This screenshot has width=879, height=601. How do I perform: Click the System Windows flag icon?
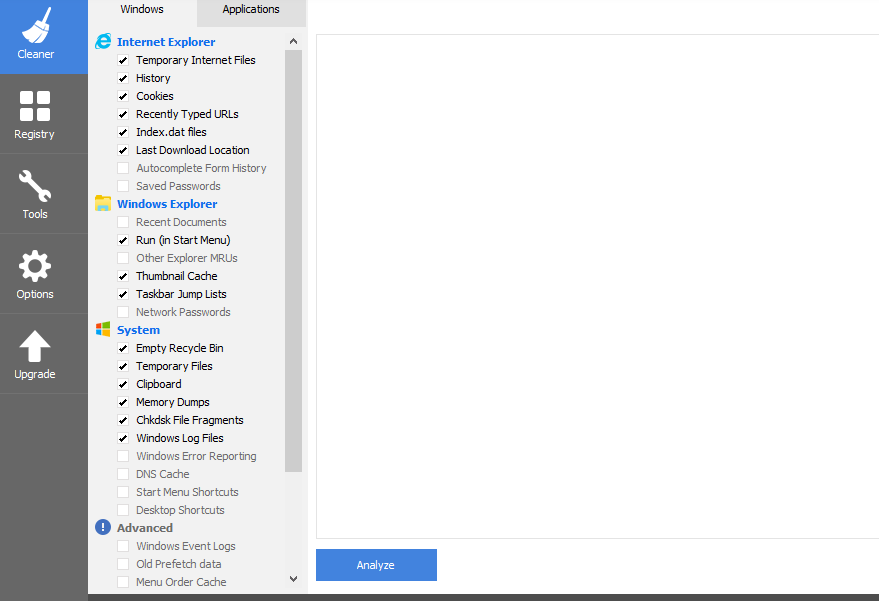pos(103,329)
